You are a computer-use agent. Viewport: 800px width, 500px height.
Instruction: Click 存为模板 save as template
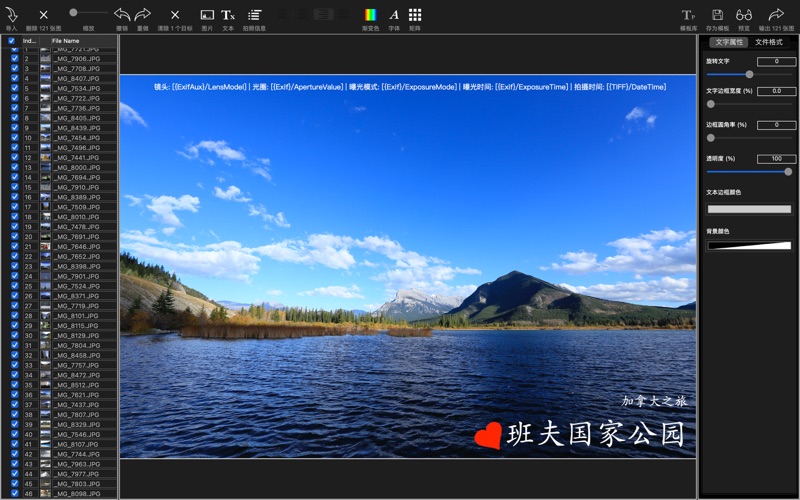[x=717, y=15]
